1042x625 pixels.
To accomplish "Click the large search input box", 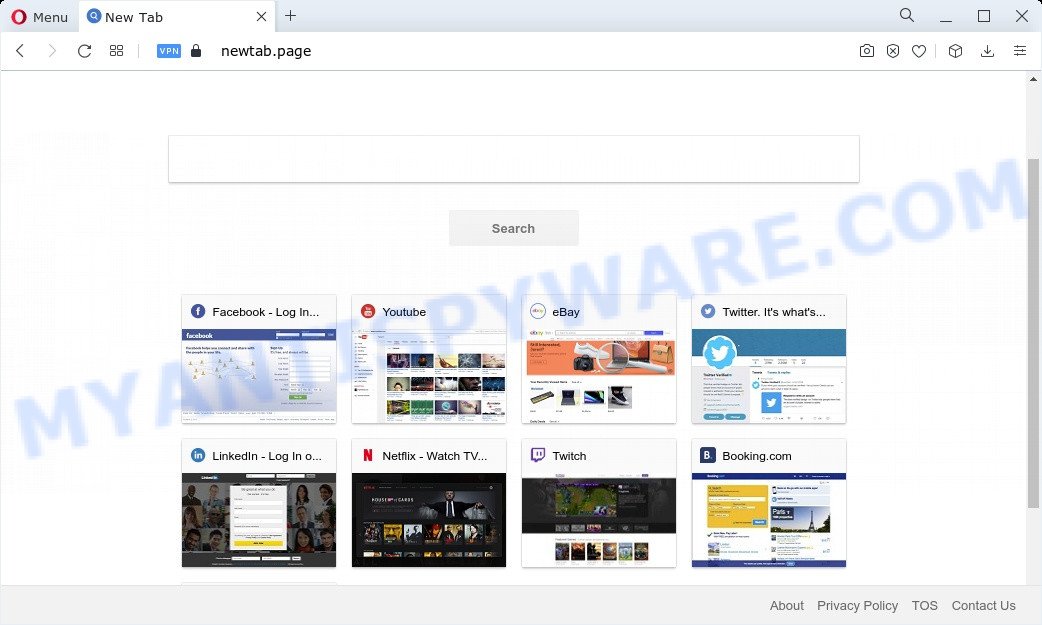I will click(514, 159).
